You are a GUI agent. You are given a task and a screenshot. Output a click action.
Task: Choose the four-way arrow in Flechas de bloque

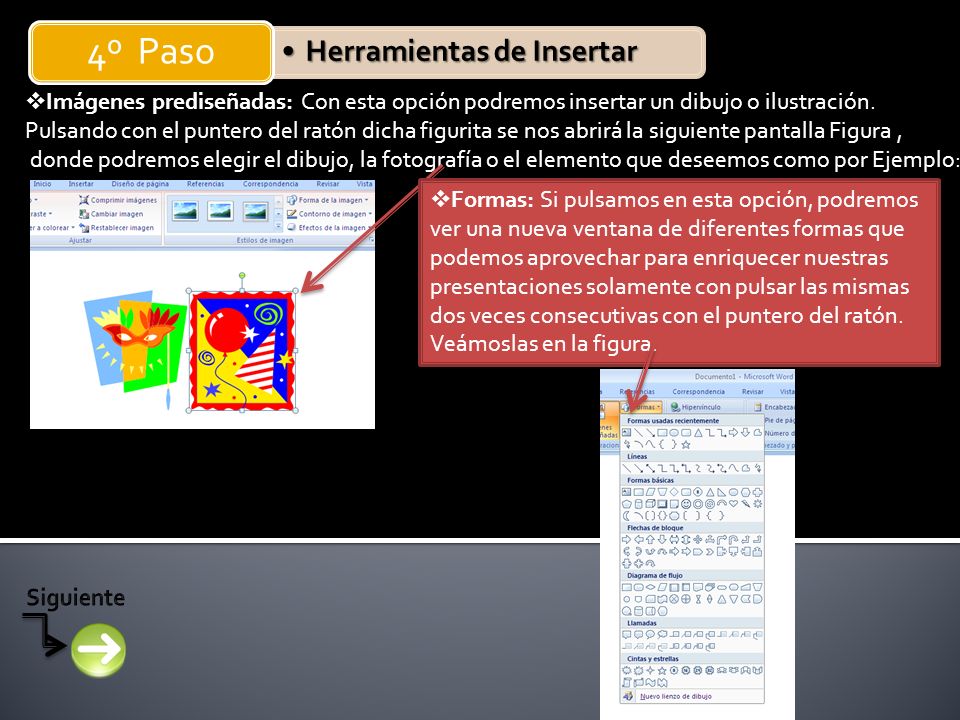click(698, 539)
